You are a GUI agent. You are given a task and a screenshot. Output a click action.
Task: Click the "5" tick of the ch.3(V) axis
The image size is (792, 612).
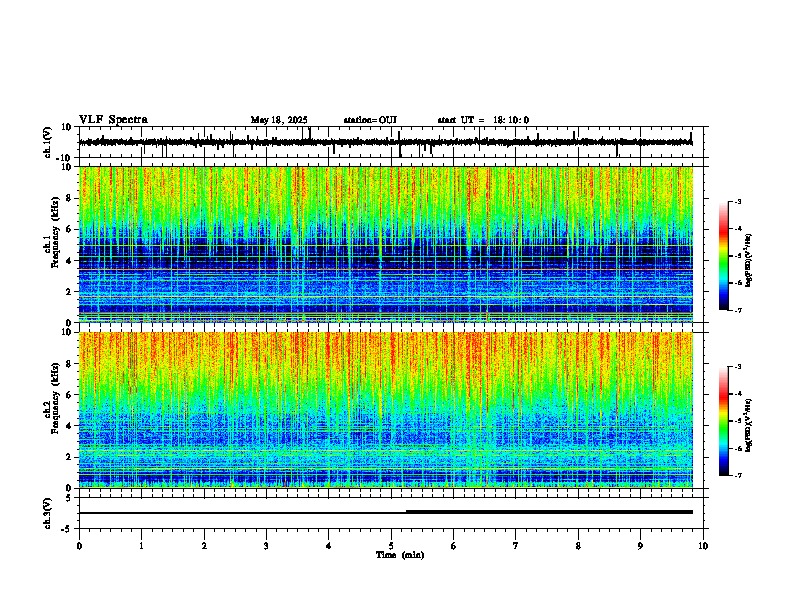click(69, 498)
